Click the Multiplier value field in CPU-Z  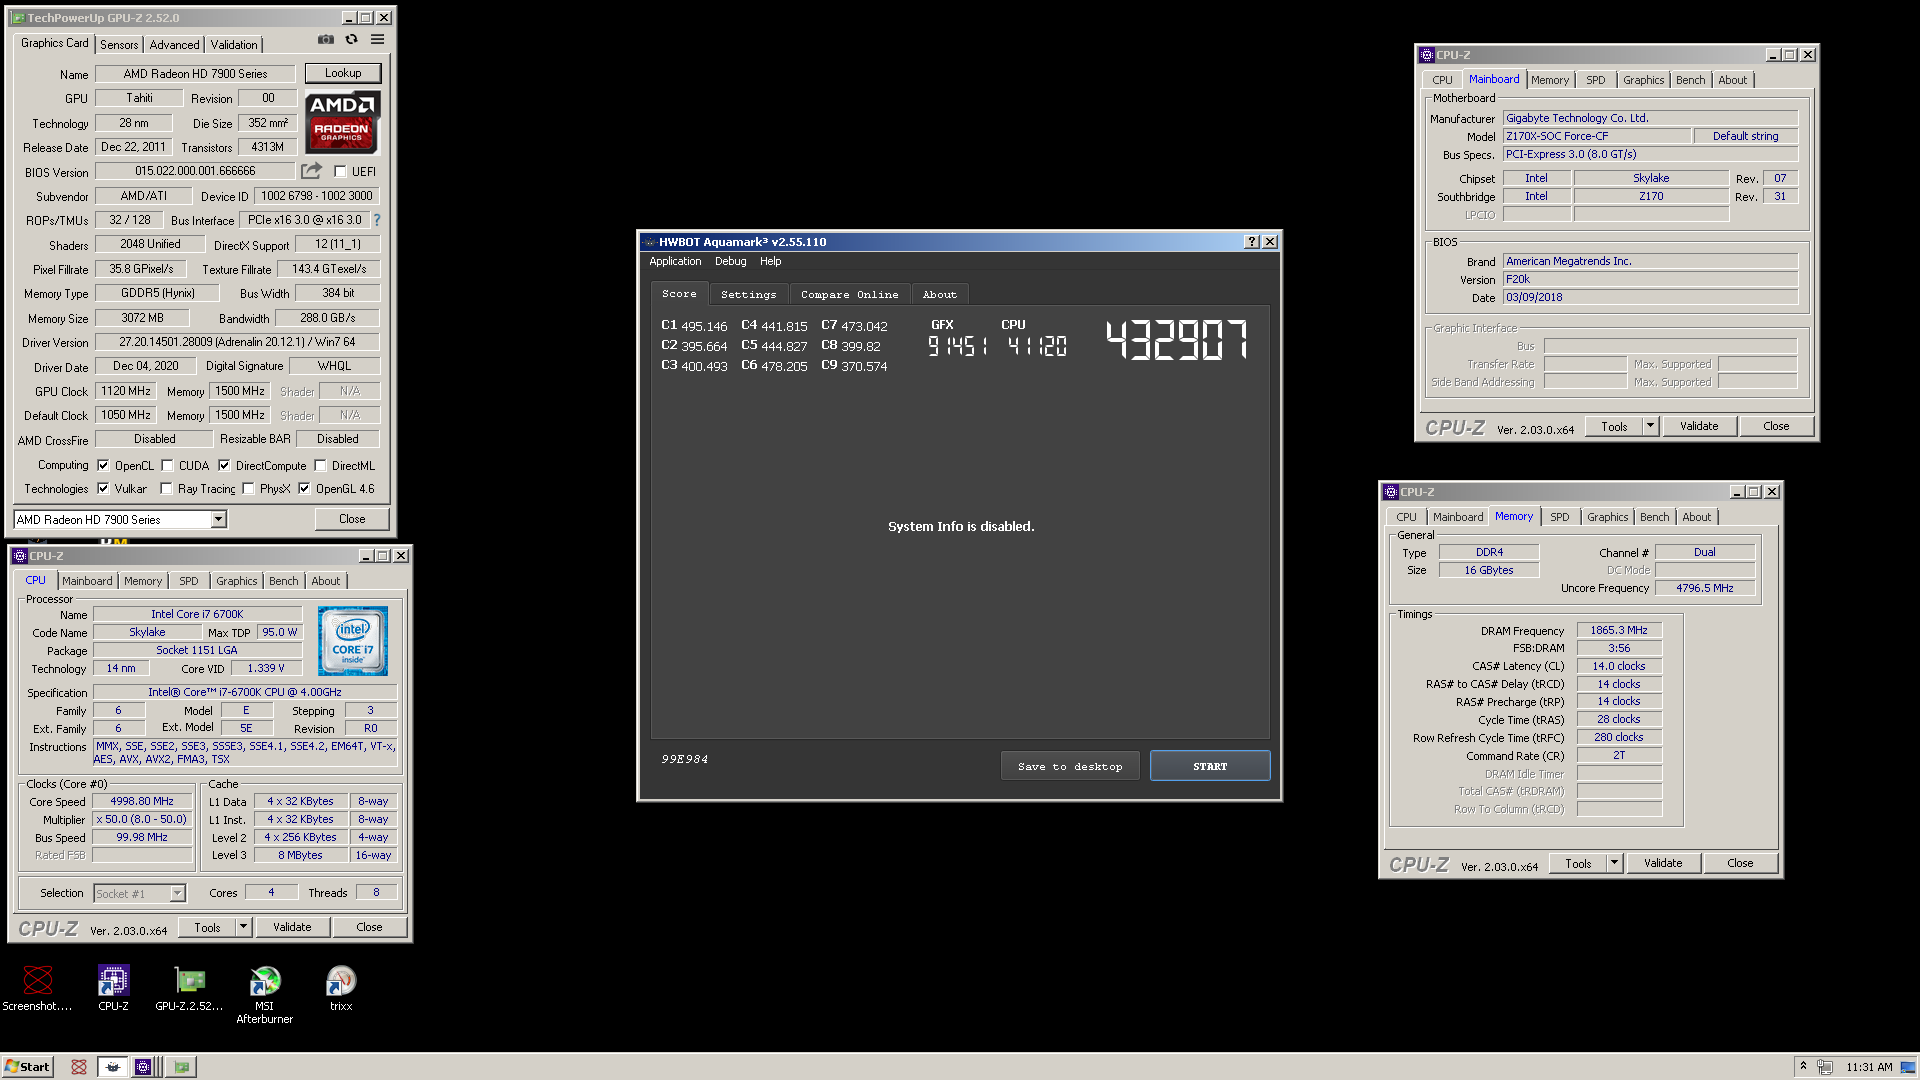click(x=142, y=819)
